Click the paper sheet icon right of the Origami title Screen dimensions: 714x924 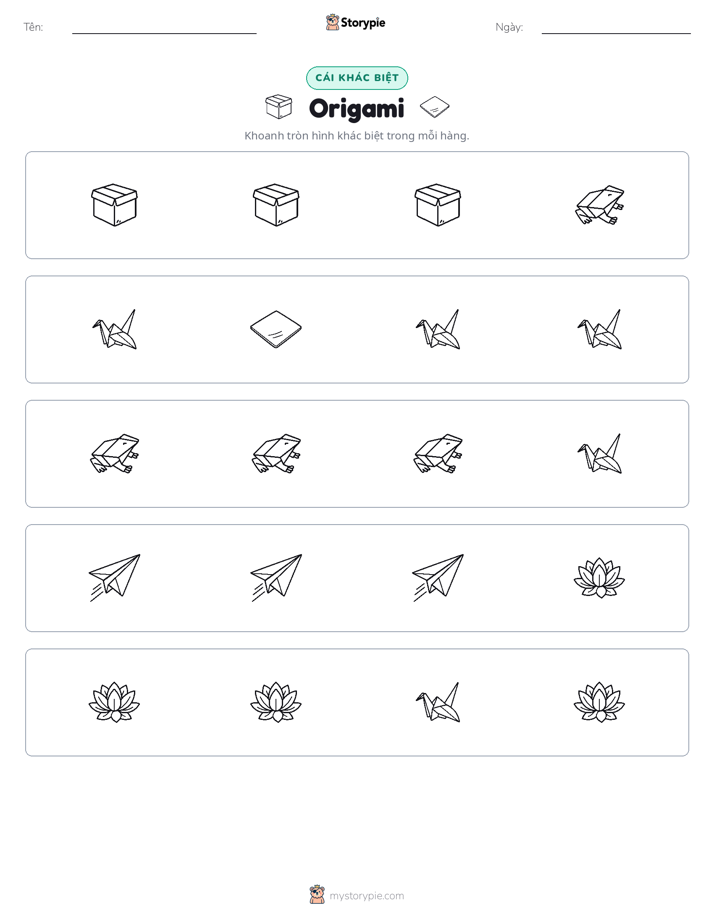point(435,107)
